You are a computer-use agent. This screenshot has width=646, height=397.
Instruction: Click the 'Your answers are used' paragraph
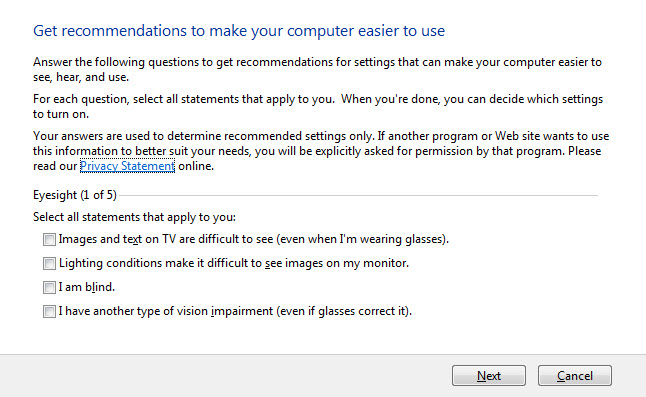tap(321, 151)
